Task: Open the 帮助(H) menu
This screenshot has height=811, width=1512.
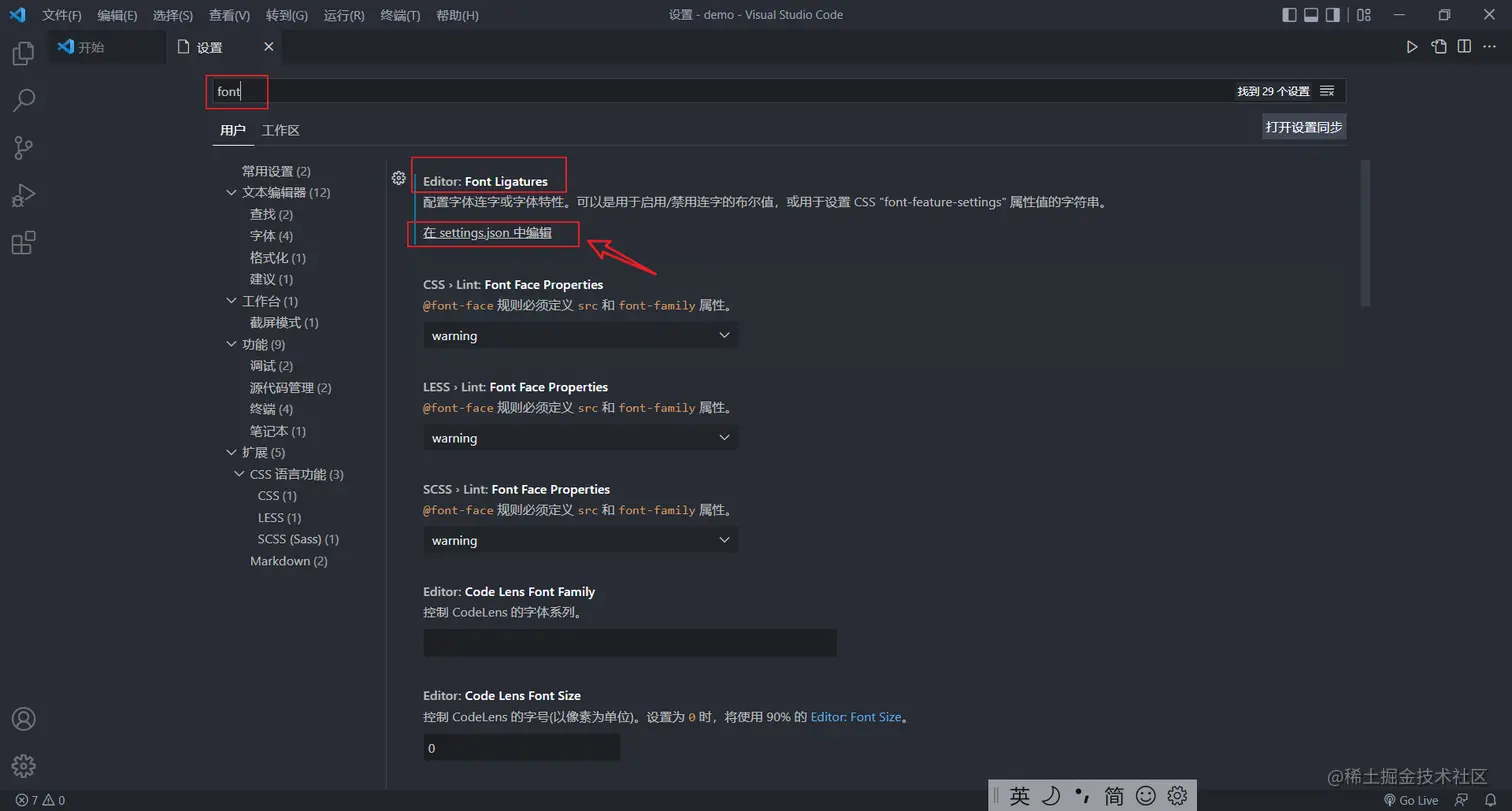Action: (458, 15)
